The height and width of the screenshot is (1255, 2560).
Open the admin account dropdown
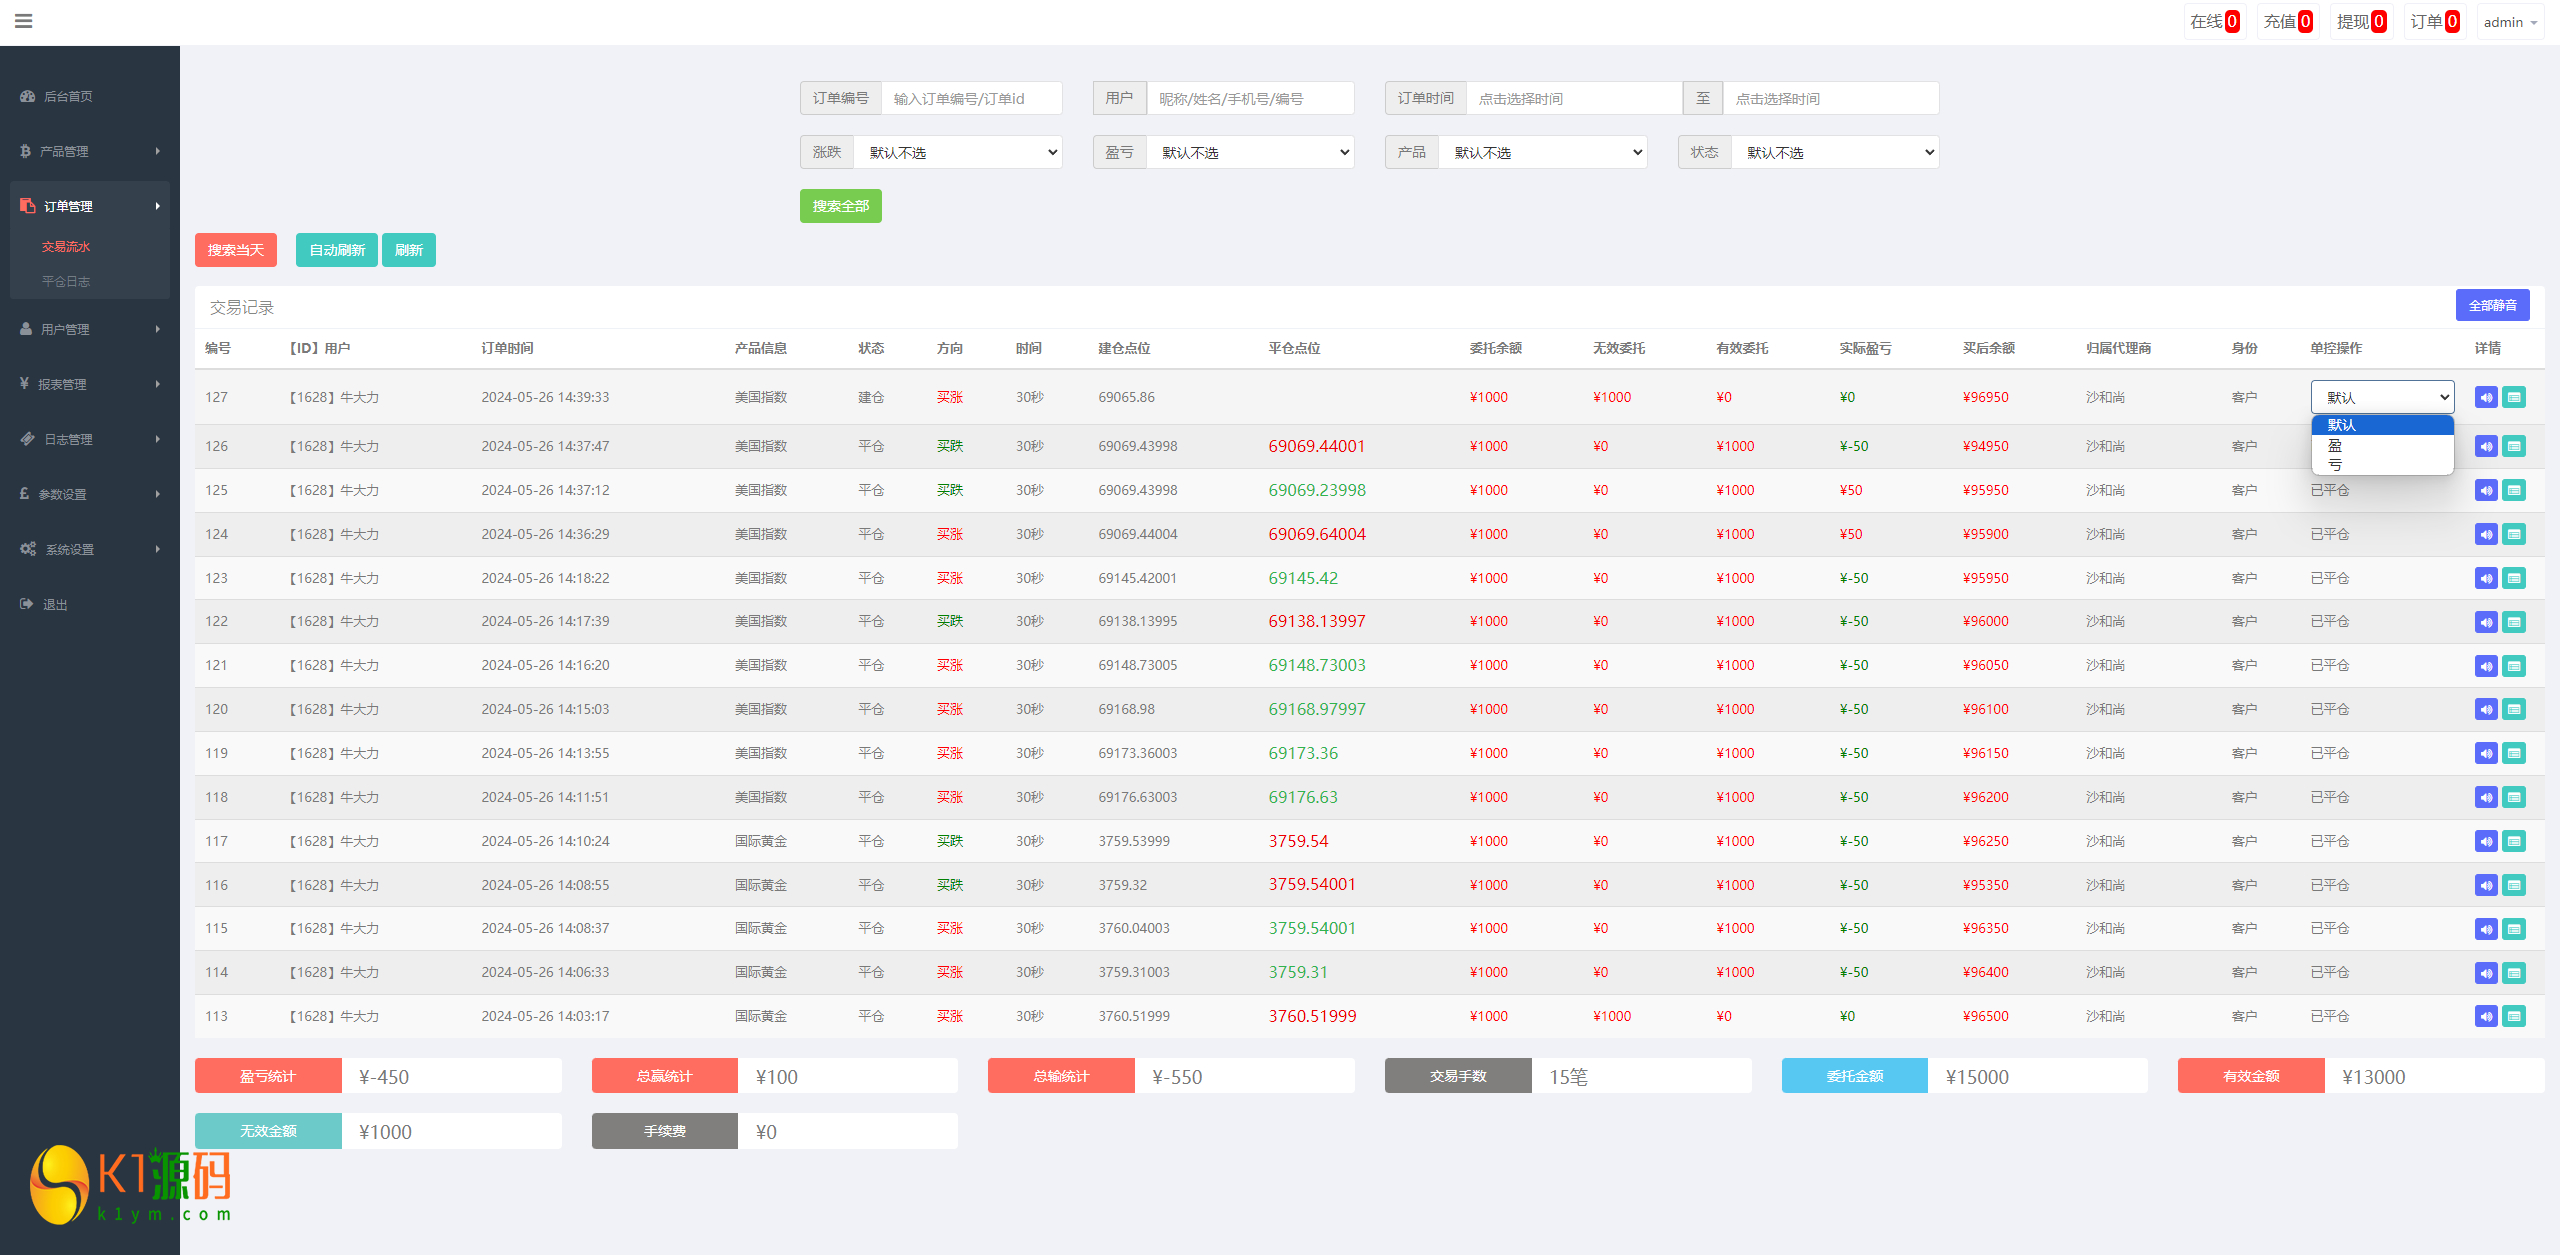2510,22
